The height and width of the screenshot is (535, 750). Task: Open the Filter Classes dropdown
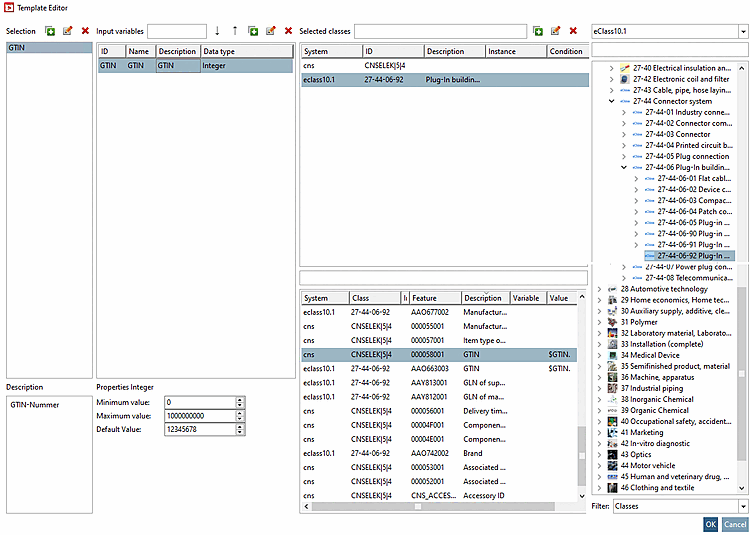(x=743, y=507)
